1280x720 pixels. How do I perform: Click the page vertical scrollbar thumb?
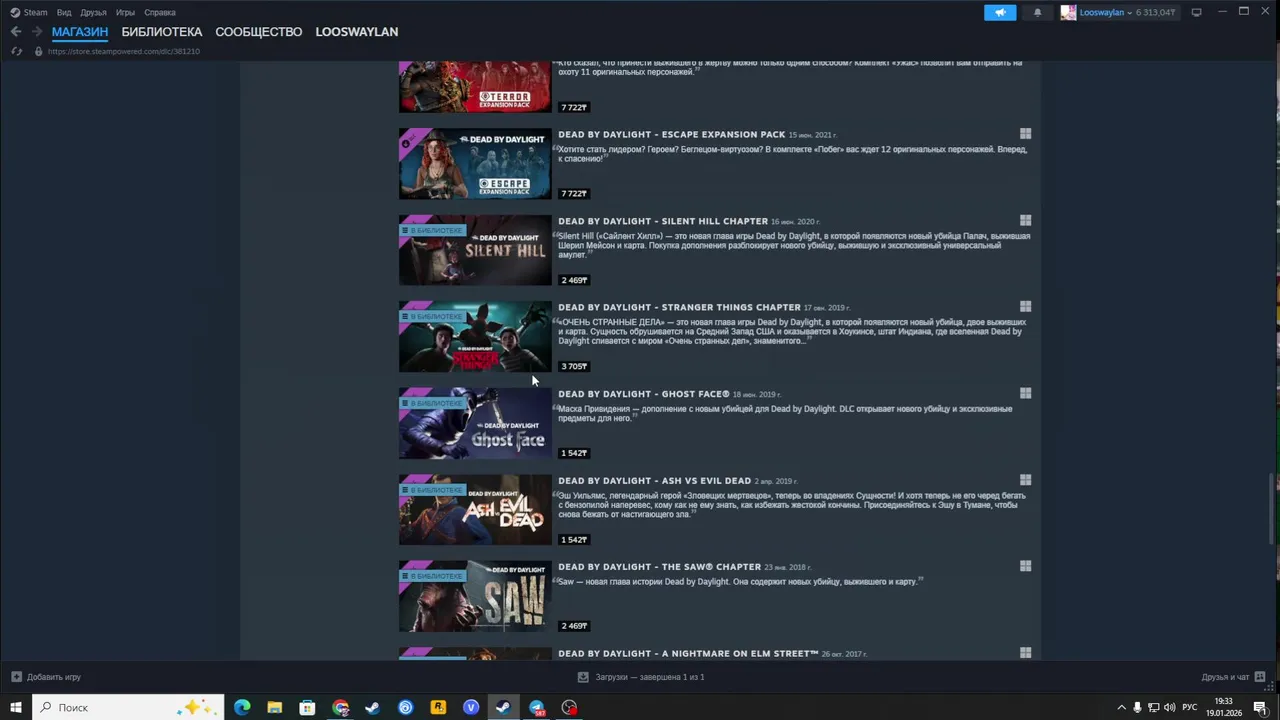[x=1272, y=509]
